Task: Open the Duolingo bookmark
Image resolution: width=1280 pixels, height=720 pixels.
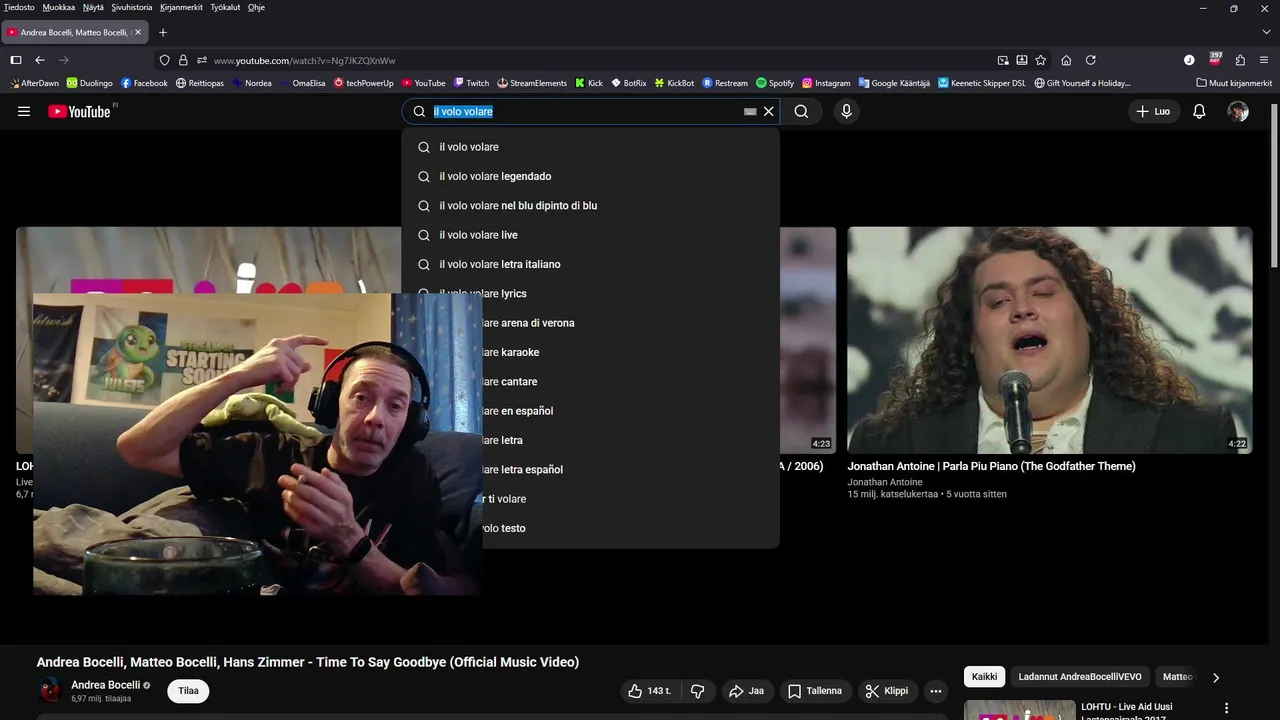Action: [x=89, y=83]
